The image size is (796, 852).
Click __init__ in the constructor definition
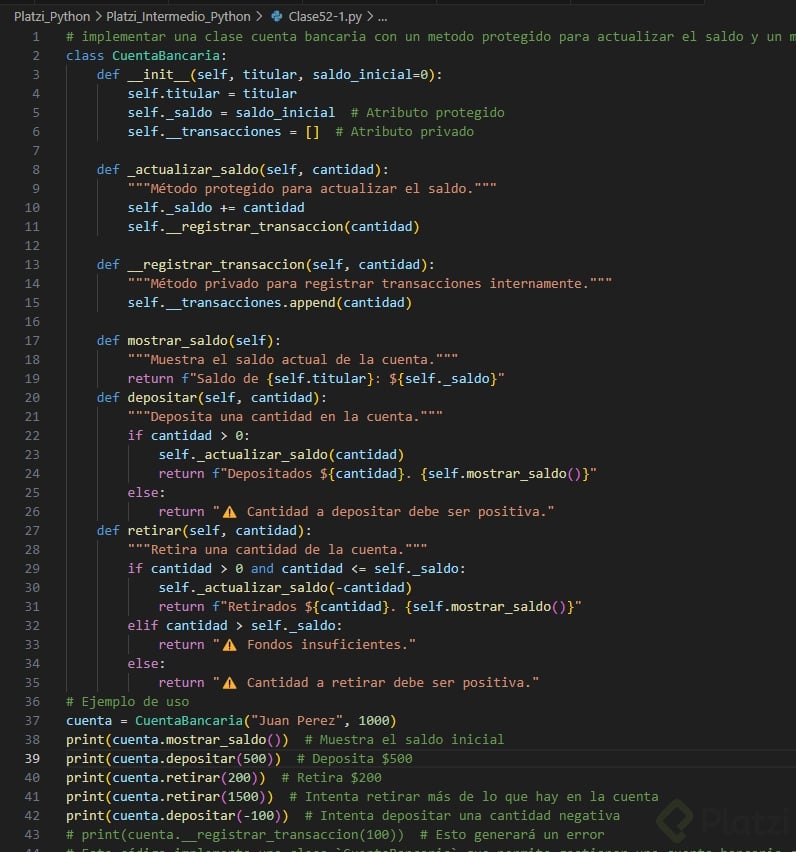[x=158, y=74]
